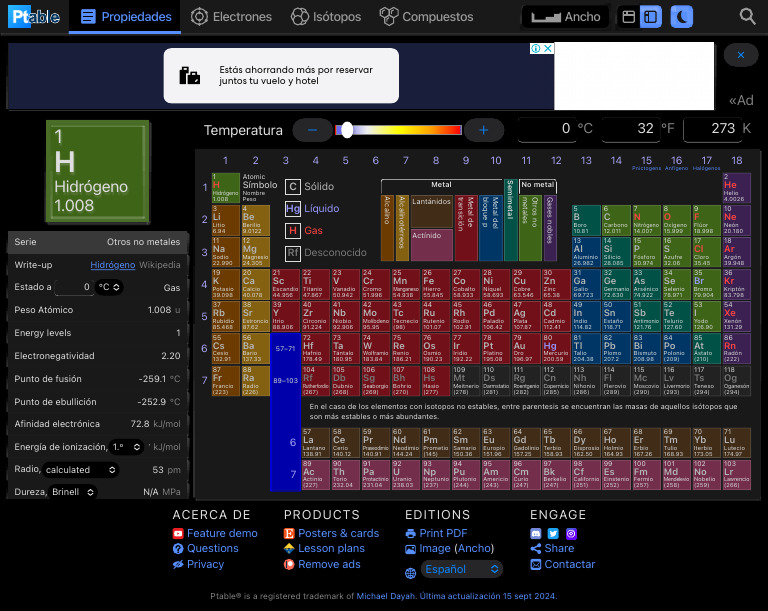Click the Actínido category swatch
The width and height of the screenshot is (768, 611).
(432, 245)
